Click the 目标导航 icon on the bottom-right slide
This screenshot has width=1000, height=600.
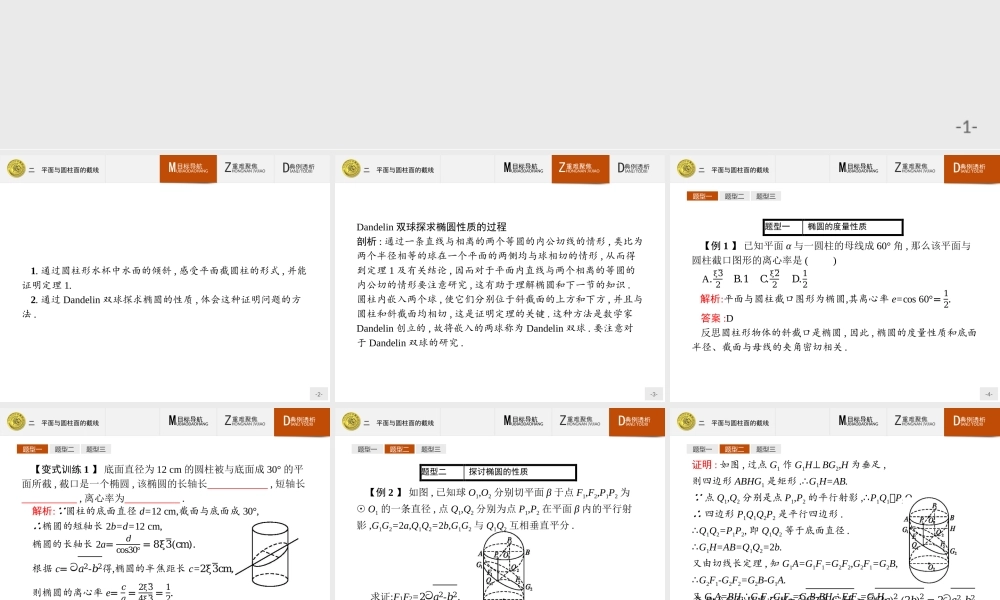click(x=856, y=421)
